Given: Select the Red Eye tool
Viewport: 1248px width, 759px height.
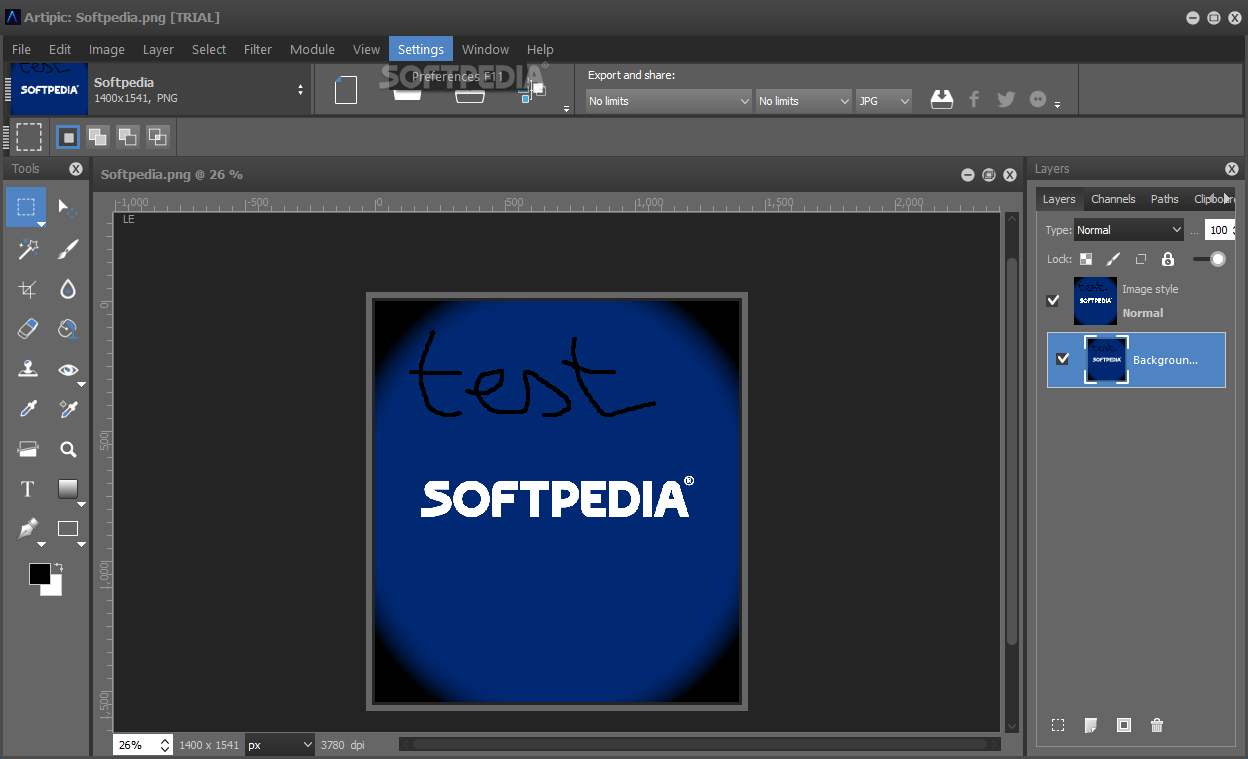Looking at the screenshot, I should (x=67, y=369).
